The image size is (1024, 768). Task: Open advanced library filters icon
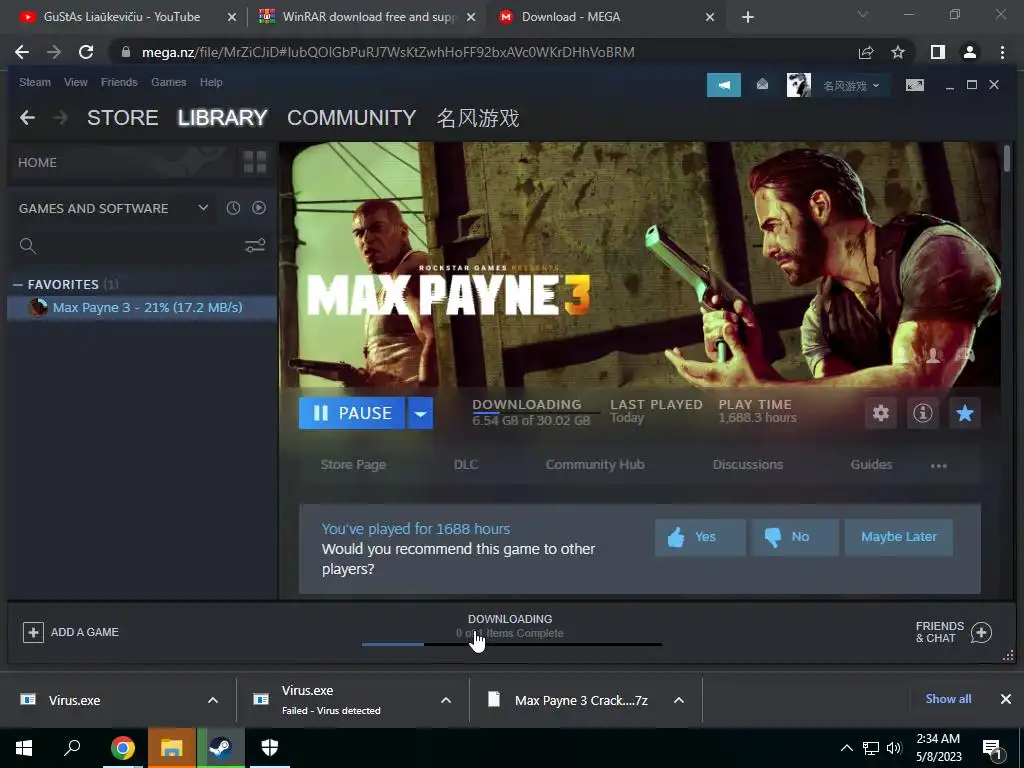(255, 246)
